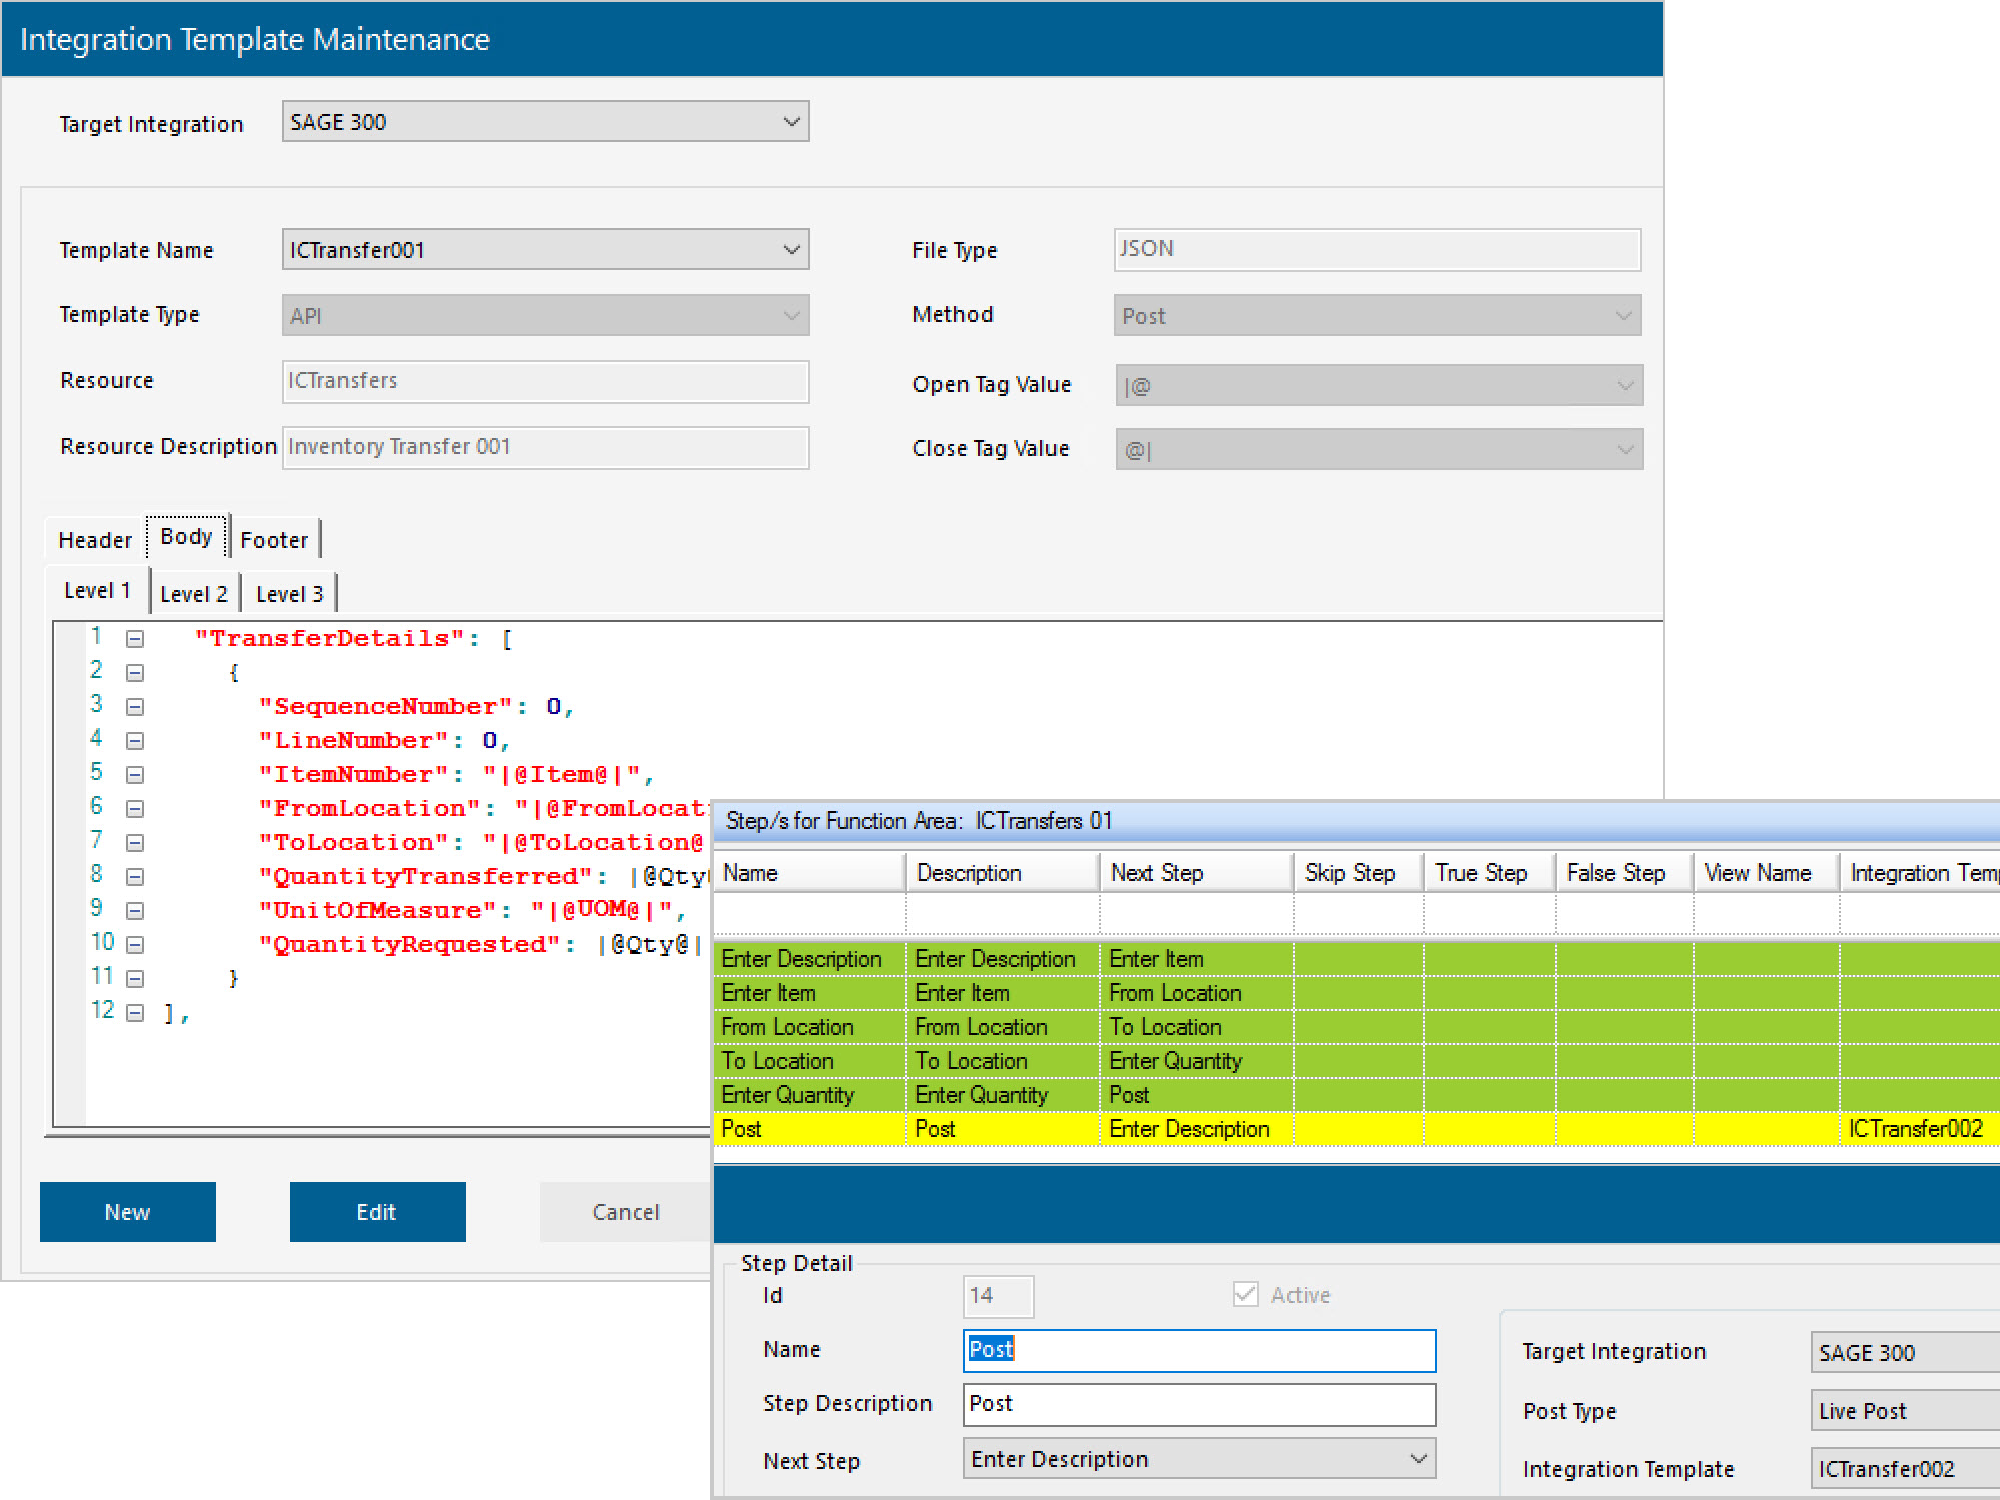This screenshot has height=1500, width=2000.
Task: Switch to the Header tab
Action: coord(95,539)
